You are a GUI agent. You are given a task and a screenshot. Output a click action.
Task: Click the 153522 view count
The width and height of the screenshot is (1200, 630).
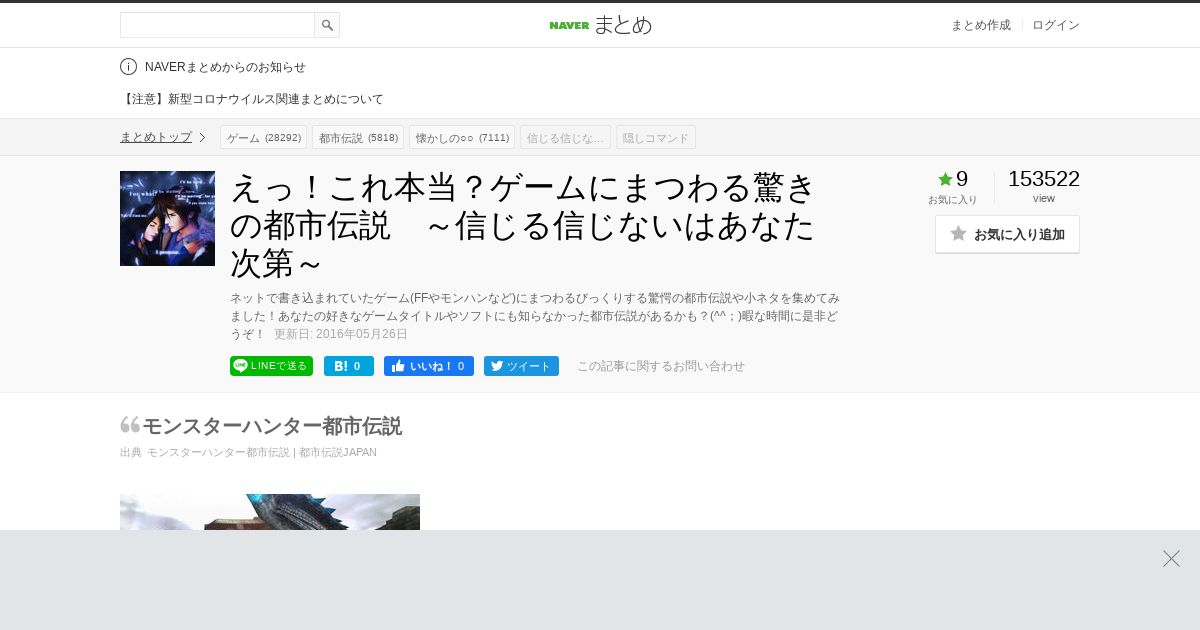coord(1044,179)
